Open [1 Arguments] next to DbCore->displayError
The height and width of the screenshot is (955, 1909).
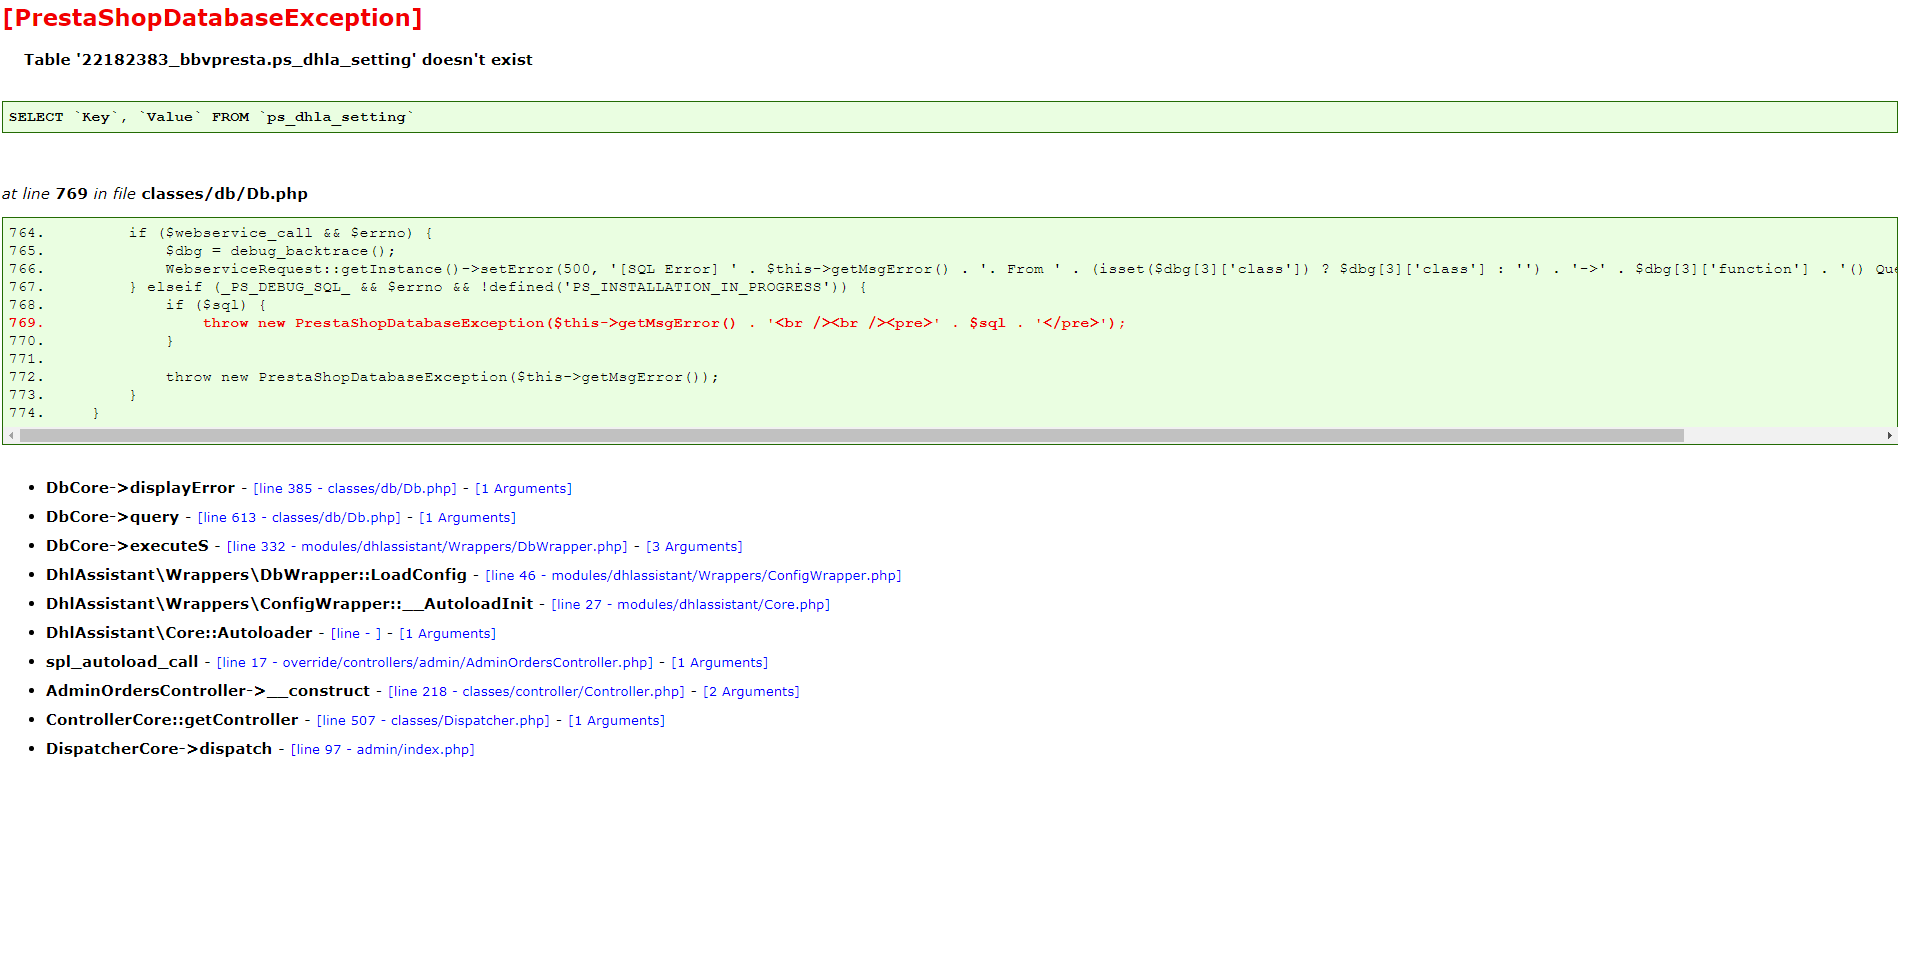(523, 489)
